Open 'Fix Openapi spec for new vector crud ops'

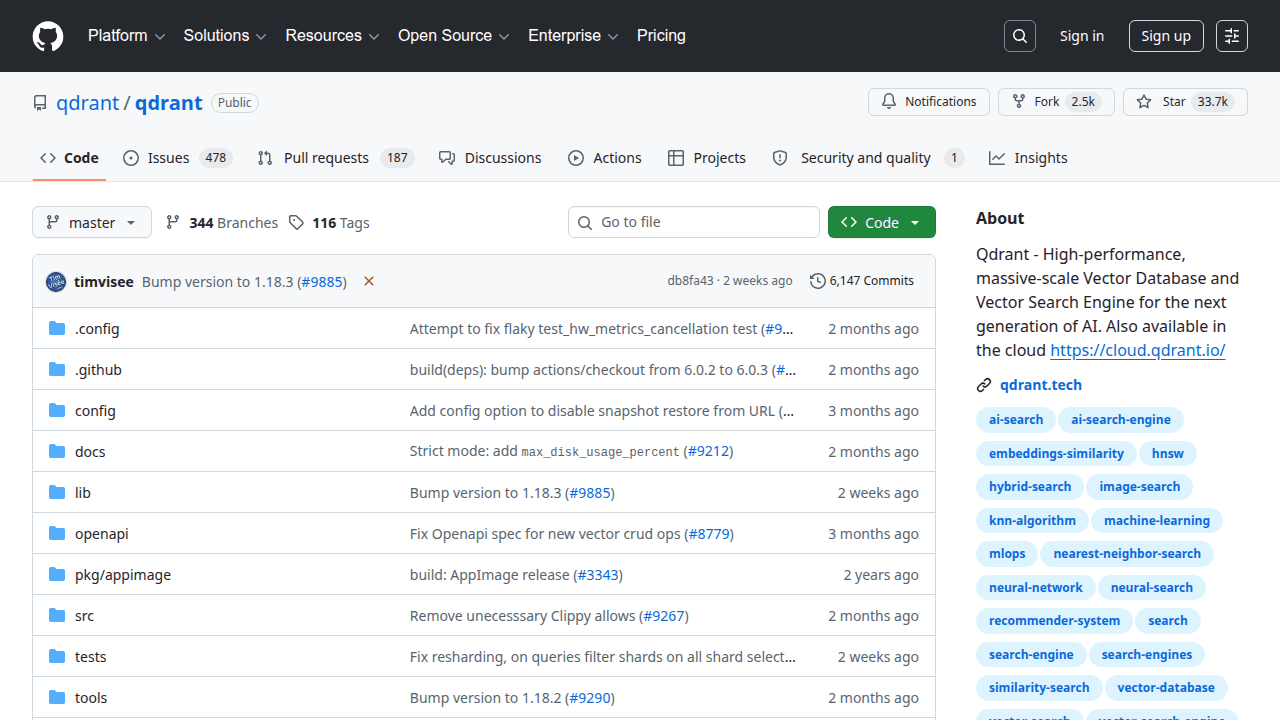[545, 534]
